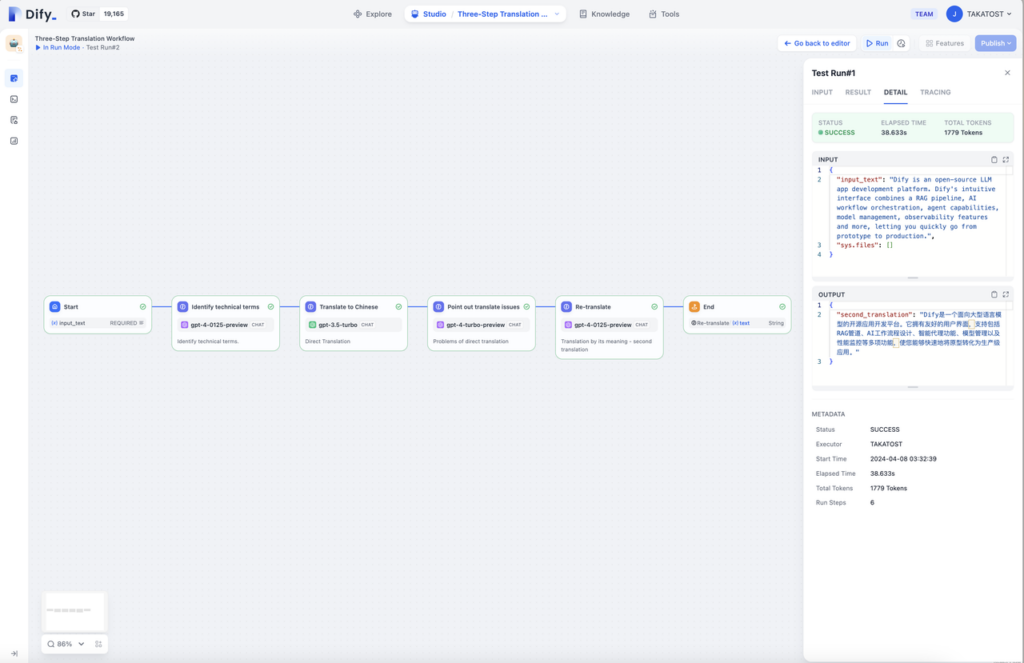Image resolution: width=1024 pixels, height=663 pixels.
Task: Click the Translate to Chinese success checkmark
Action: tap(398, 306)
